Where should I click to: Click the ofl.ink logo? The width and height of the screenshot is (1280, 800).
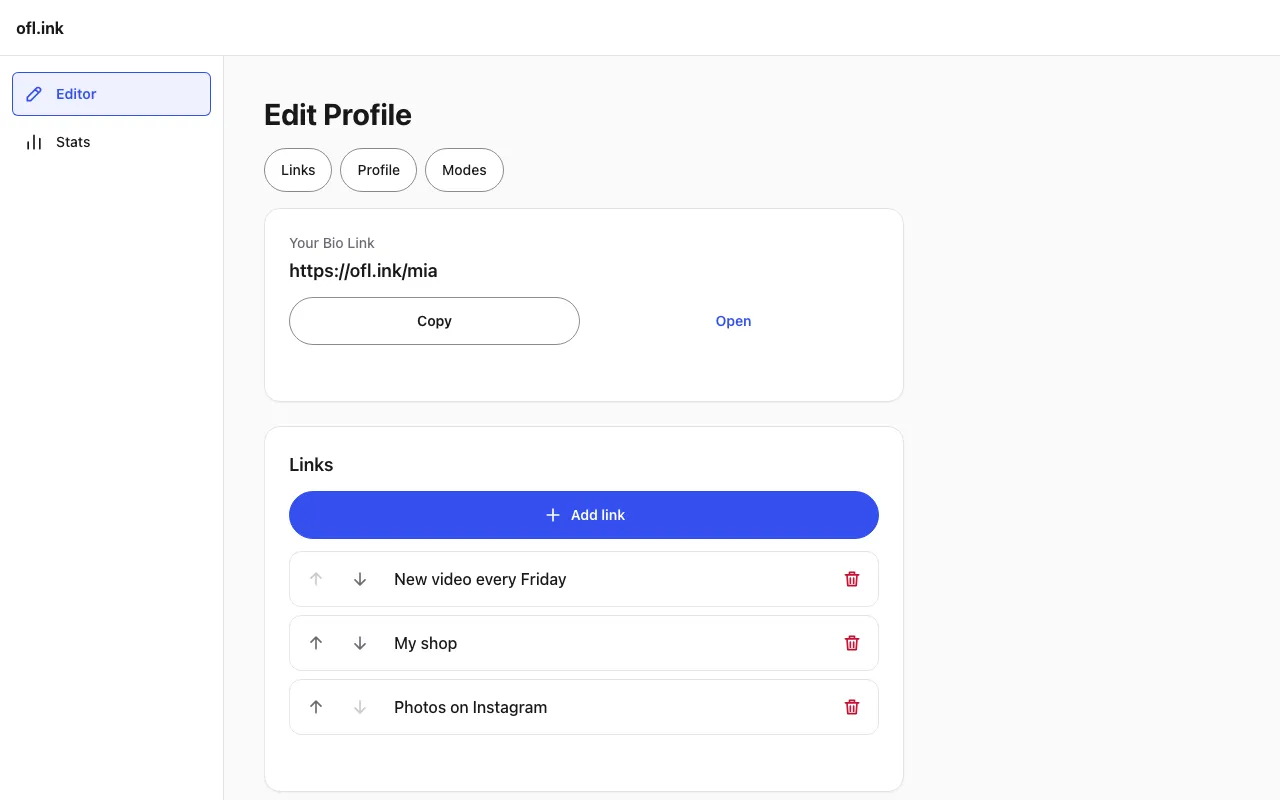pos(40,28)
